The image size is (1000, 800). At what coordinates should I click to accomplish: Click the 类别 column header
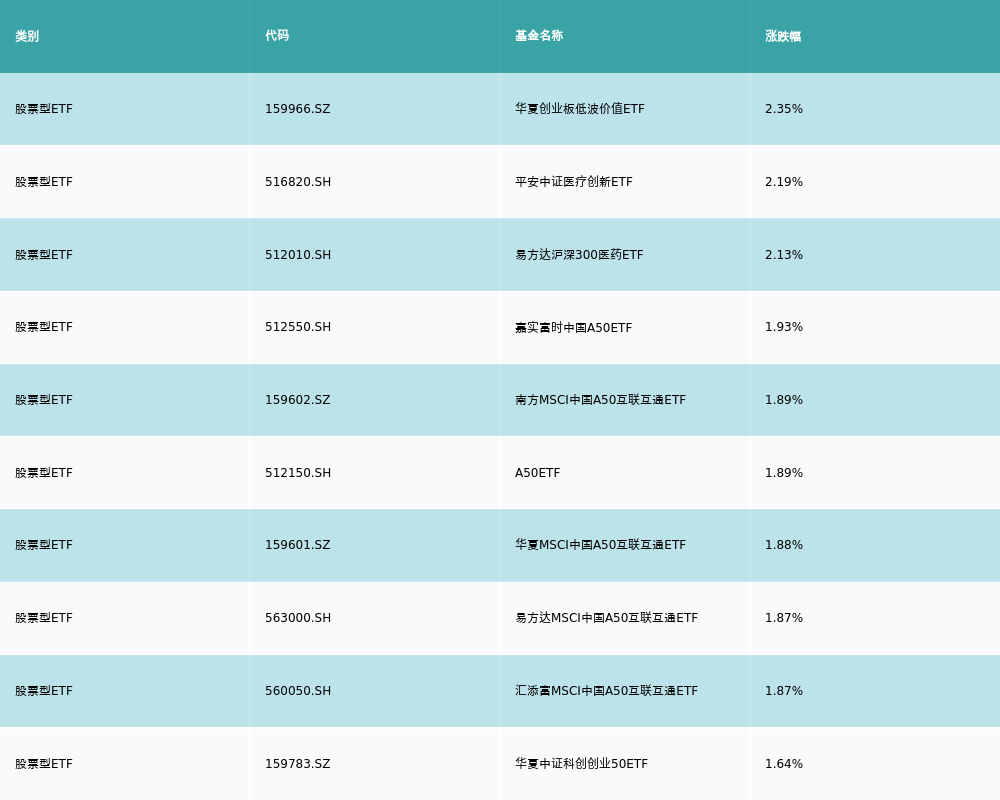[x=27, y=36]
